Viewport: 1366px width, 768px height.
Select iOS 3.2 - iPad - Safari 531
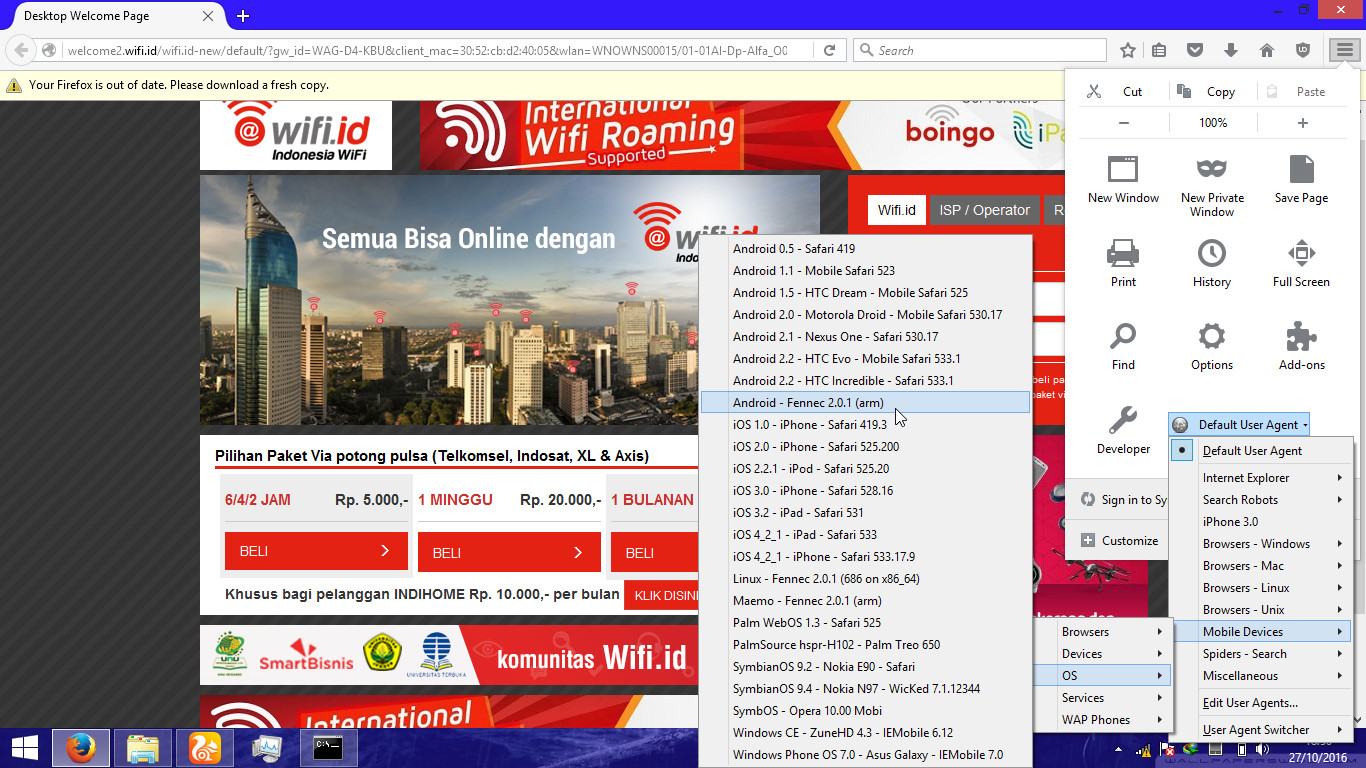pos(865,513)
